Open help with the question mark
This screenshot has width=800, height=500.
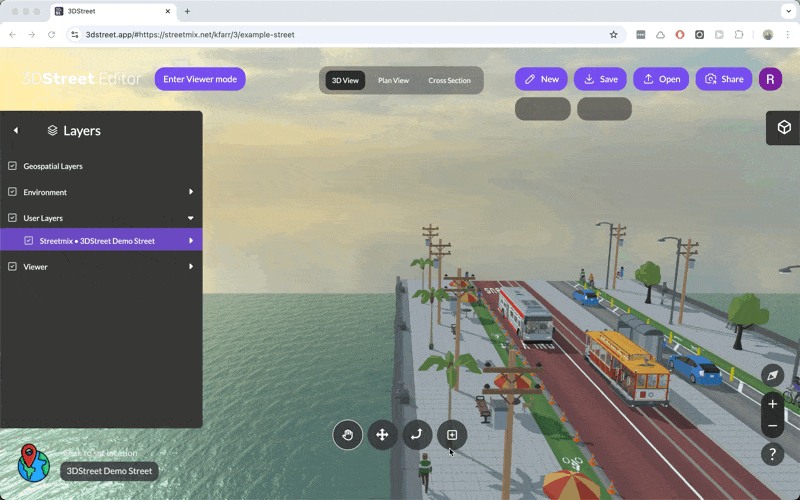772,454
